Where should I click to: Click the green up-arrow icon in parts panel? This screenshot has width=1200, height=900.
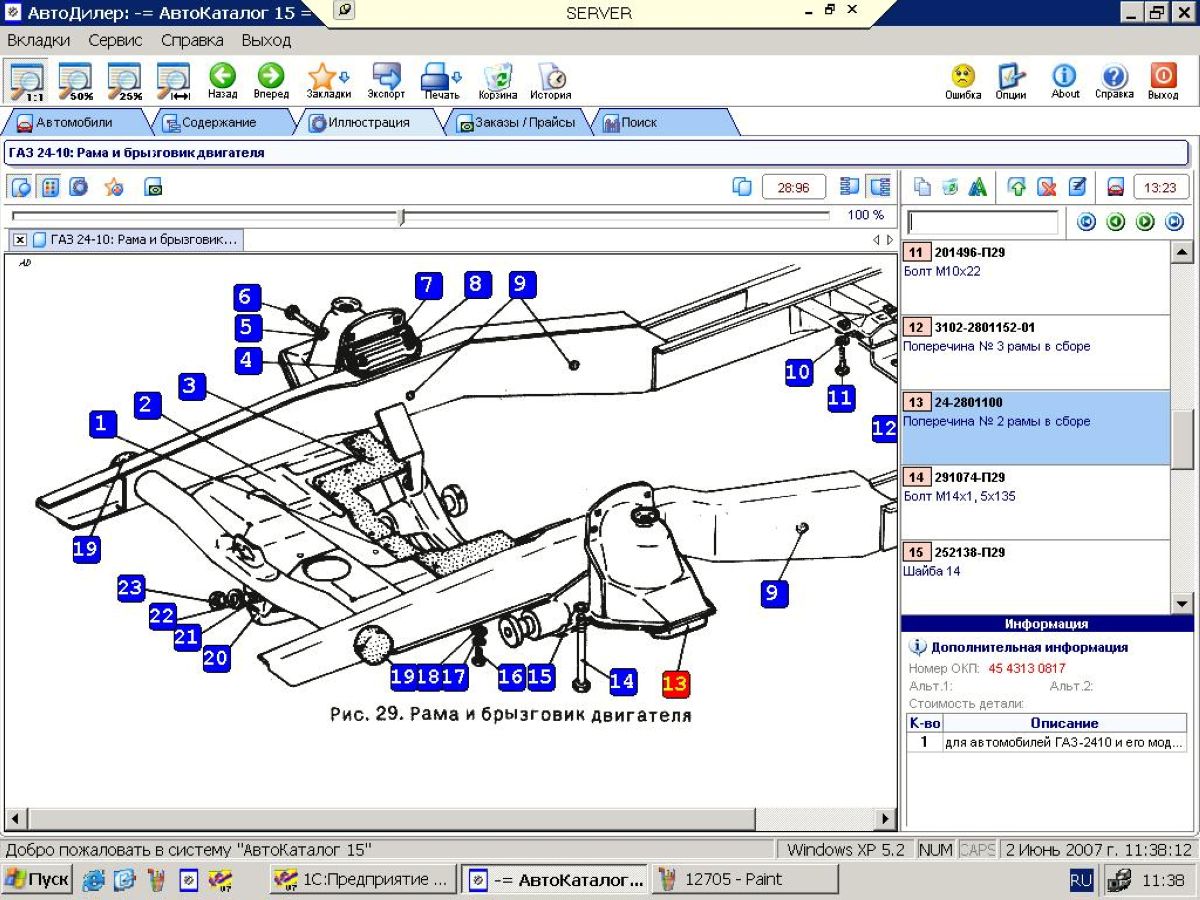(1017, 187)
